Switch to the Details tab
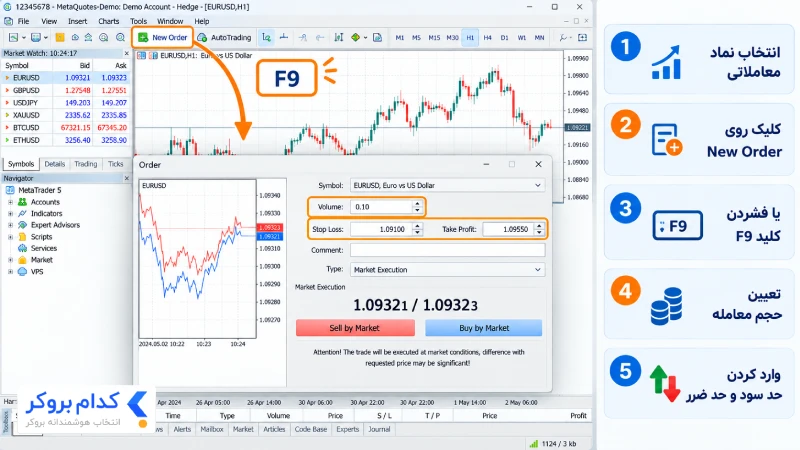The width and height of the screenshot is (800, 450). pos(55,164)
